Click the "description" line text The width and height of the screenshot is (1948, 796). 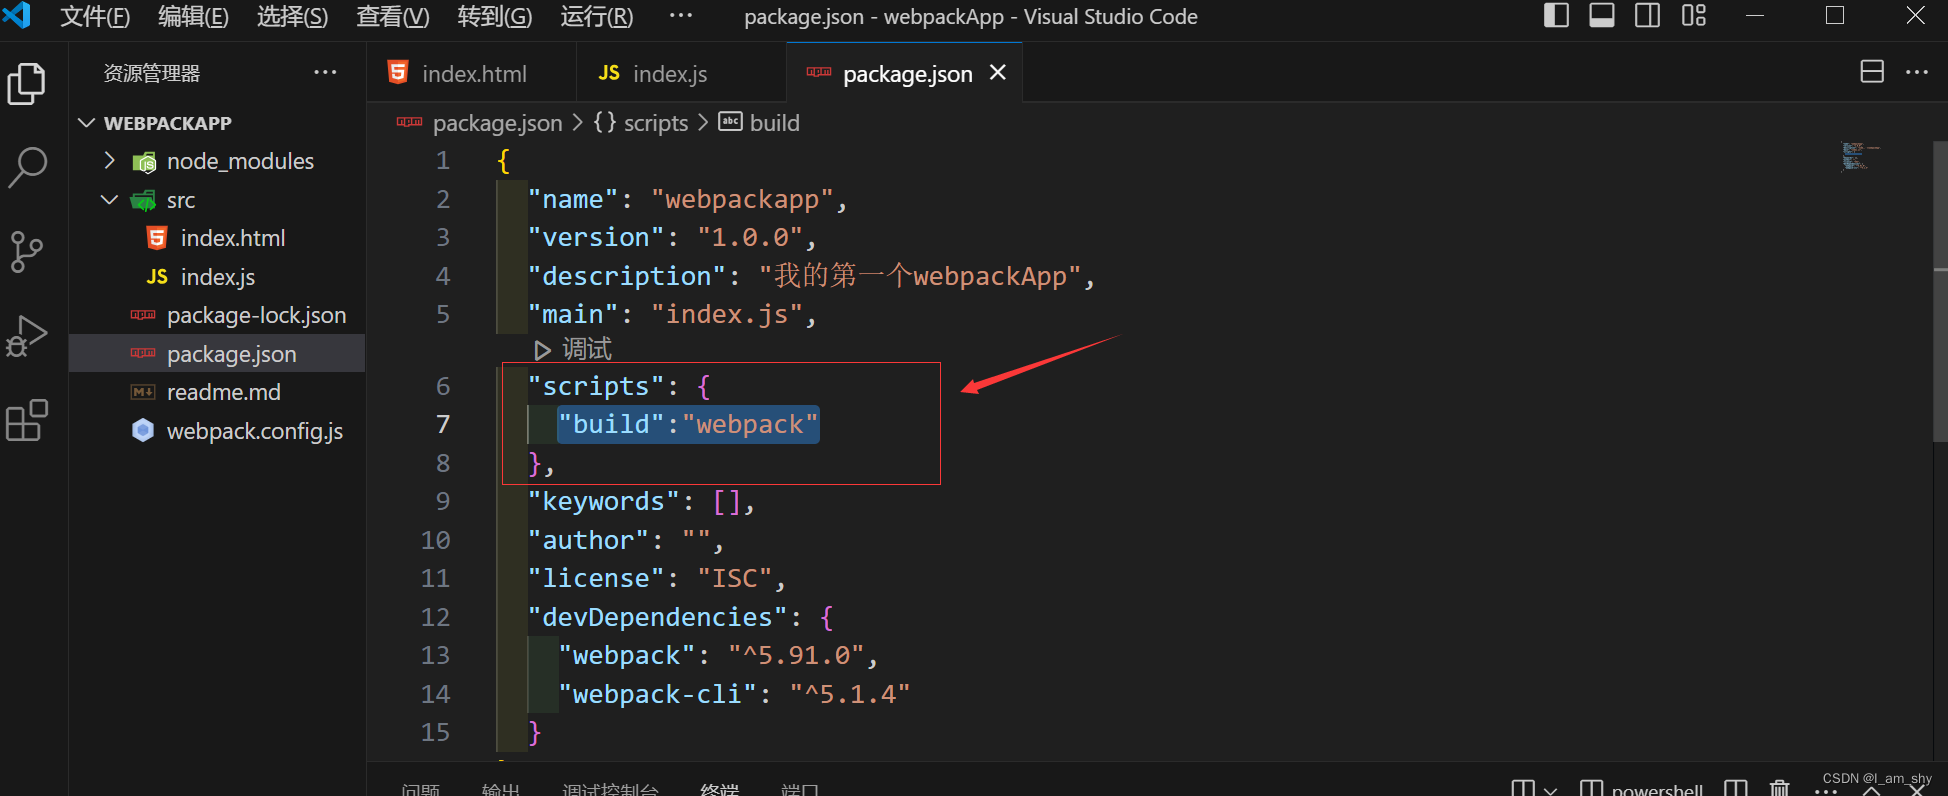click(811, 276)
